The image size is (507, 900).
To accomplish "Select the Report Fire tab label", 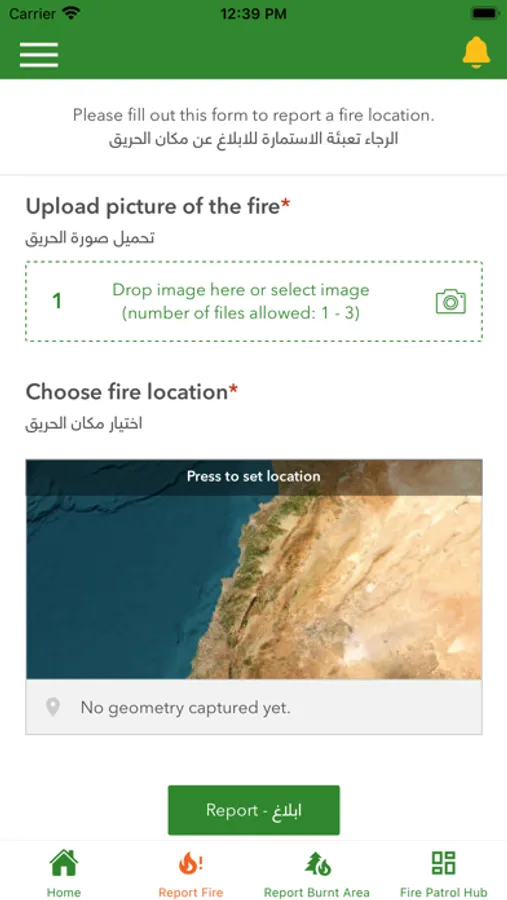I will pos(190,893).
